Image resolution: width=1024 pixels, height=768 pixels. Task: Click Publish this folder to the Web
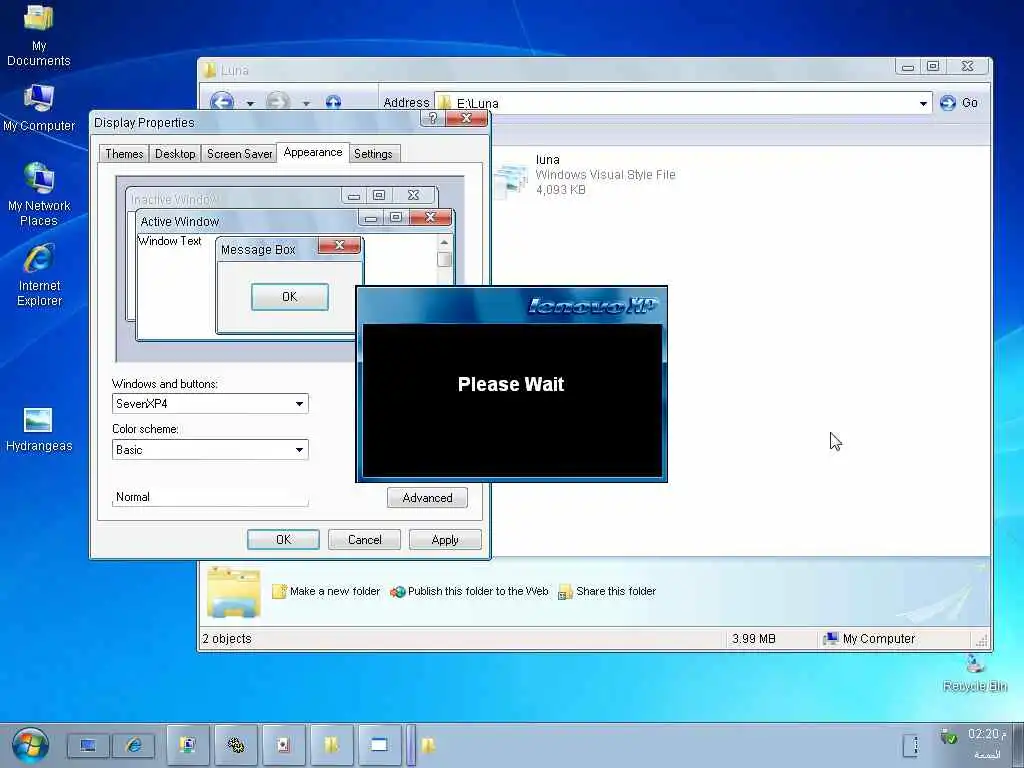pyautogui.click(x=469, y=591)
